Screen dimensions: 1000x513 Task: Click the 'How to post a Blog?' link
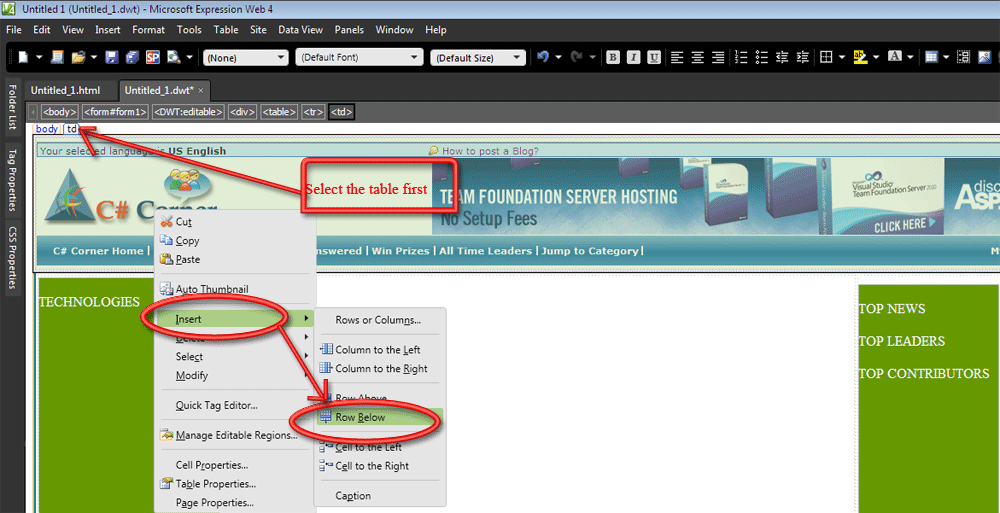pyautogui.click(x=490, y=151)
